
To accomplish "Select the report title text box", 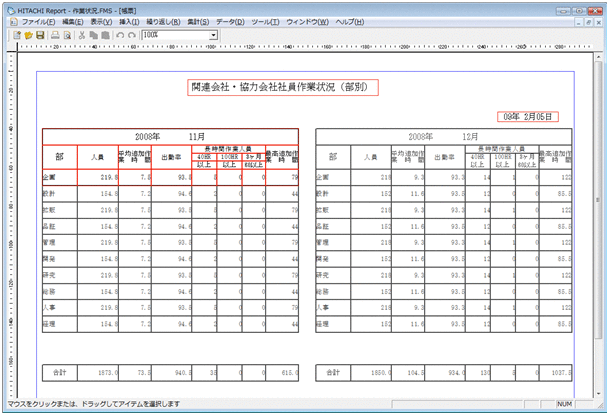I will (283, 87).
